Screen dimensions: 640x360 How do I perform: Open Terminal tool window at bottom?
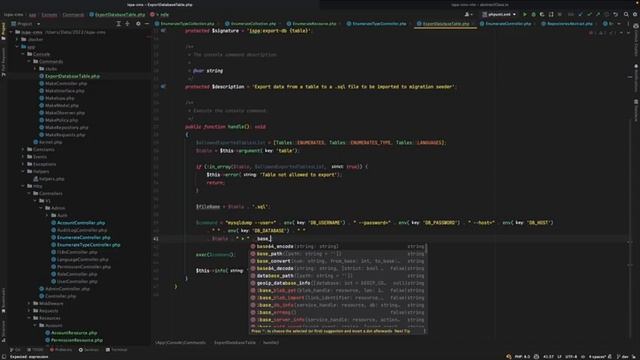pos(116,350)
